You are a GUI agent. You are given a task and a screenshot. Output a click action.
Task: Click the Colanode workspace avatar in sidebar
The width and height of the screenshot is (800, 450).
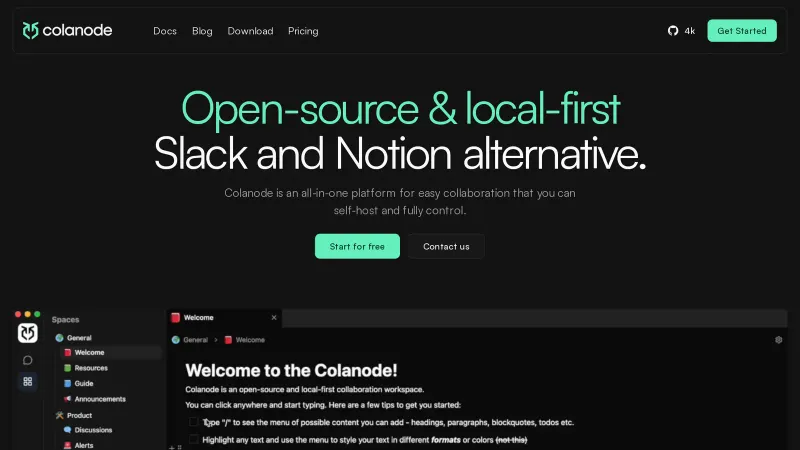pyautogui.click(x=28, y=333)
